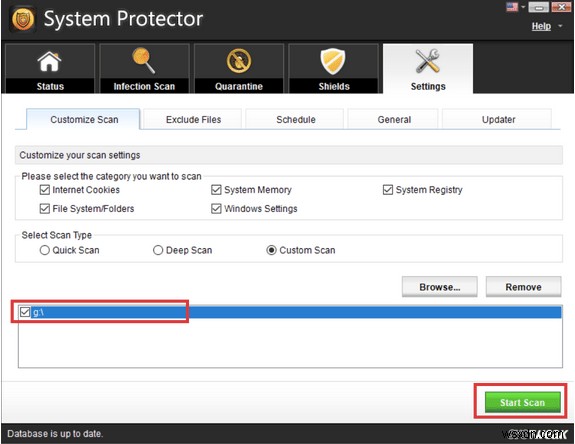Click the 'Customize your scan settings' header
Image resolution: width=575 pixels, height=444 pixels.
pos(80,155)
